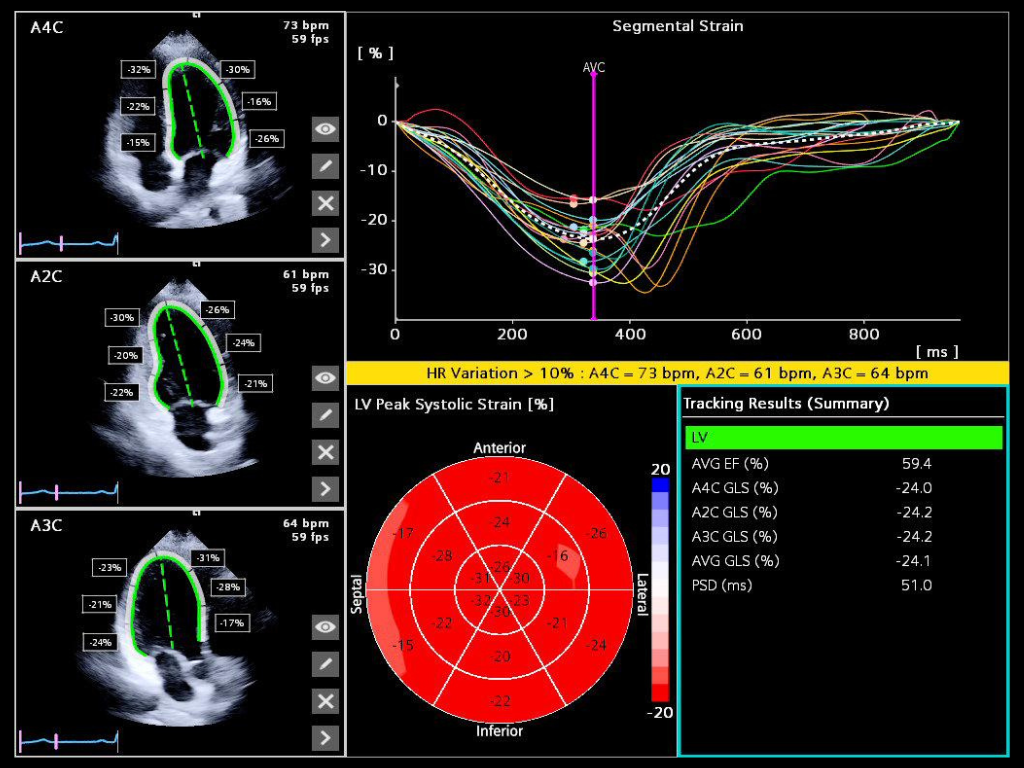Remove the A3C tracing with the X icon
Image resolution: width=1024 pixels, height=768 pixels.
(x=324, y=701)
